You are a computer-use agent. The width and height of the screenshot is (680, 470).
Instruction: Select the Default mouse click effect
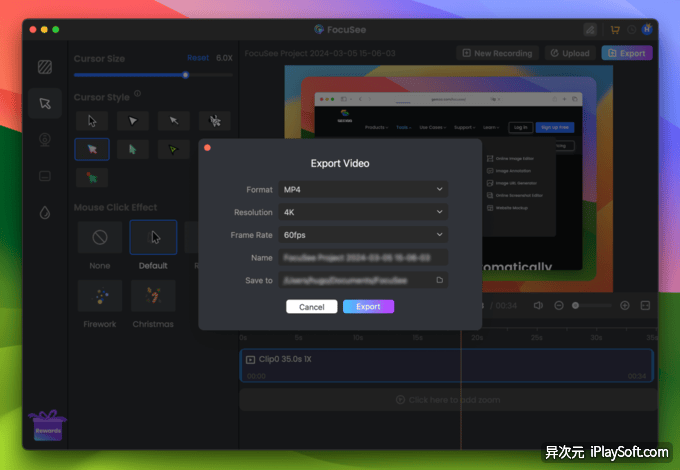tap(153, 237)
